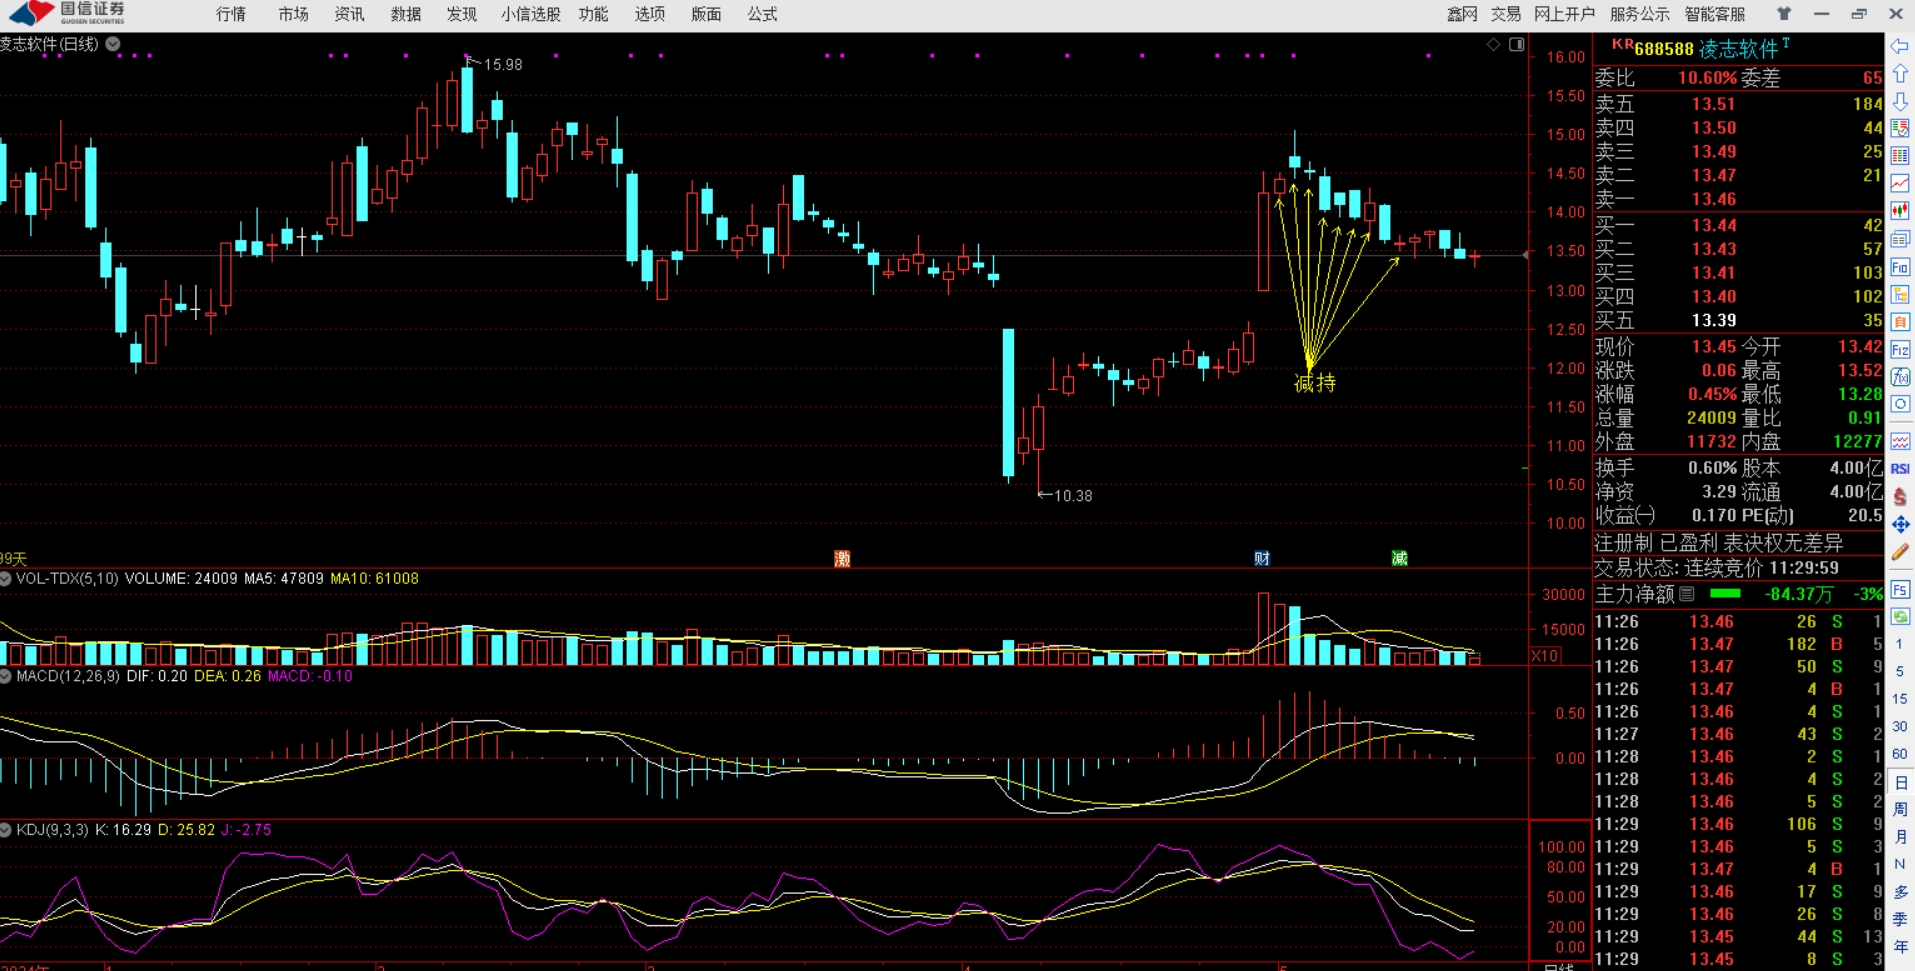Click the 网上开户 link
The image size is (1915, 971).
(x=1564, y=14)
